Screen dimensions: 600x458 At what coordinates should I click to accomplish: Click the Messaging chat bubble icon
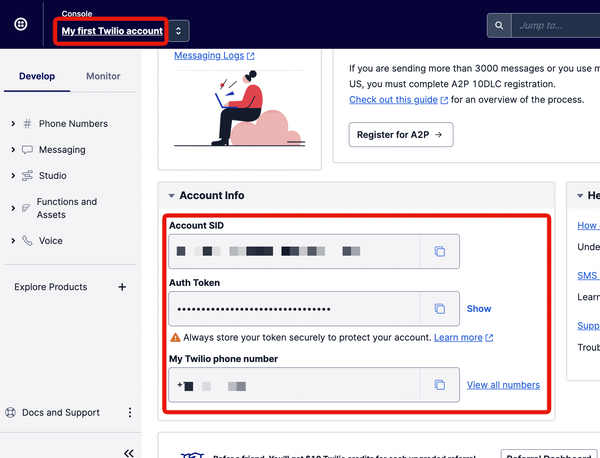click(27, 150)
